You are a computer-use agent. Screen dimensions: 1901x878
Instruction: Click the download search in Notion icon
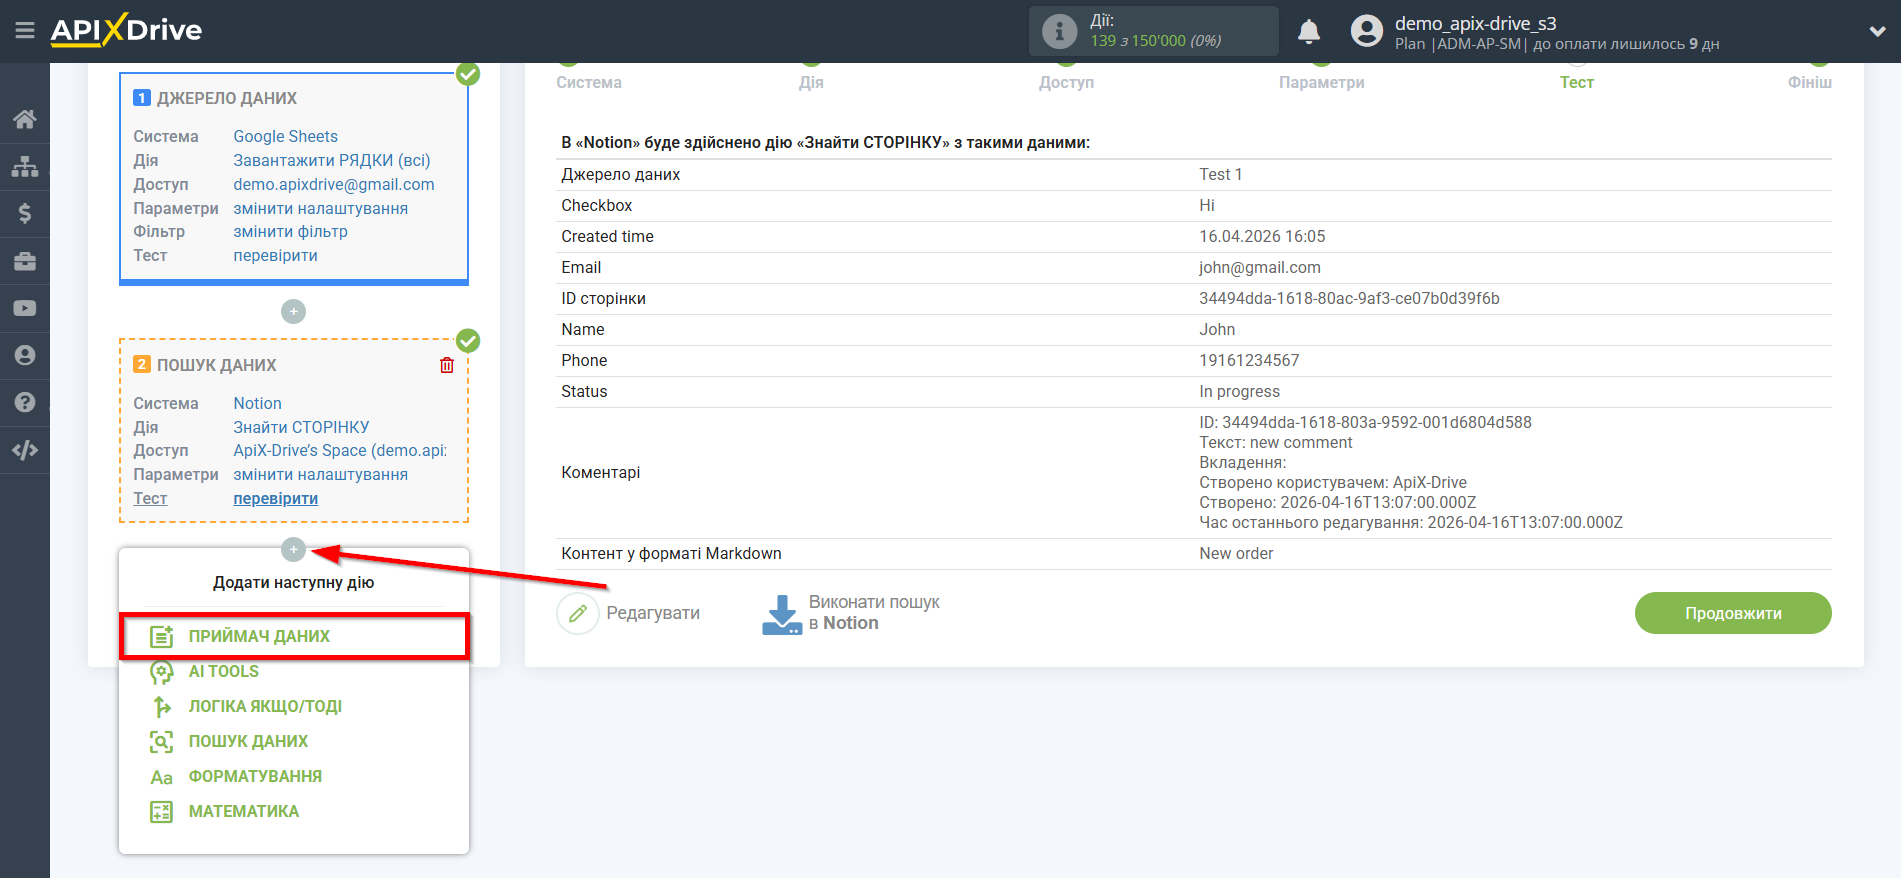click(x=782, y=614)
